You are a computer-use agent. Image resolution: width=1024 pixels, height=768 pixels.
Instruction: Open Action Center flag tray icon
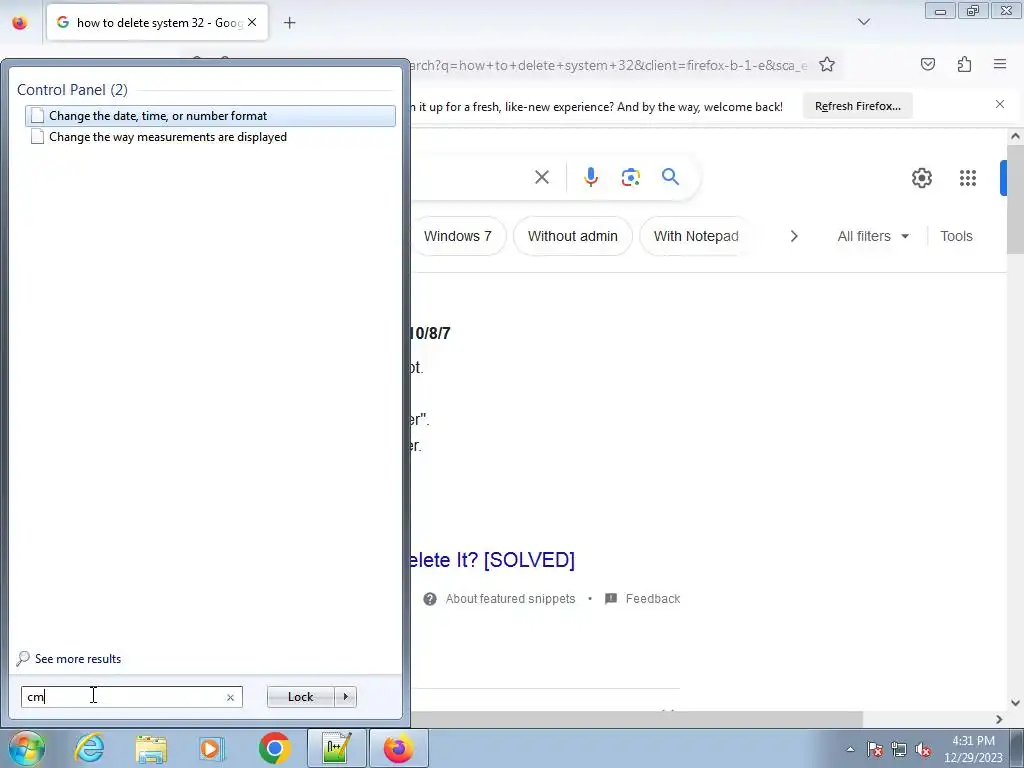875,749
